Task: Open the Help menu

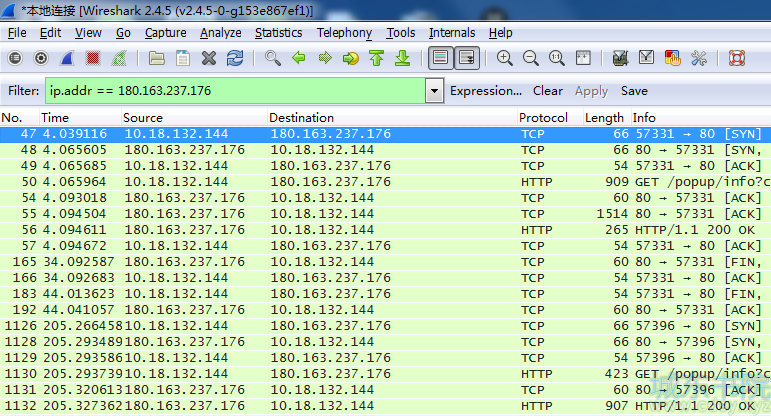Action: point(501,33)
